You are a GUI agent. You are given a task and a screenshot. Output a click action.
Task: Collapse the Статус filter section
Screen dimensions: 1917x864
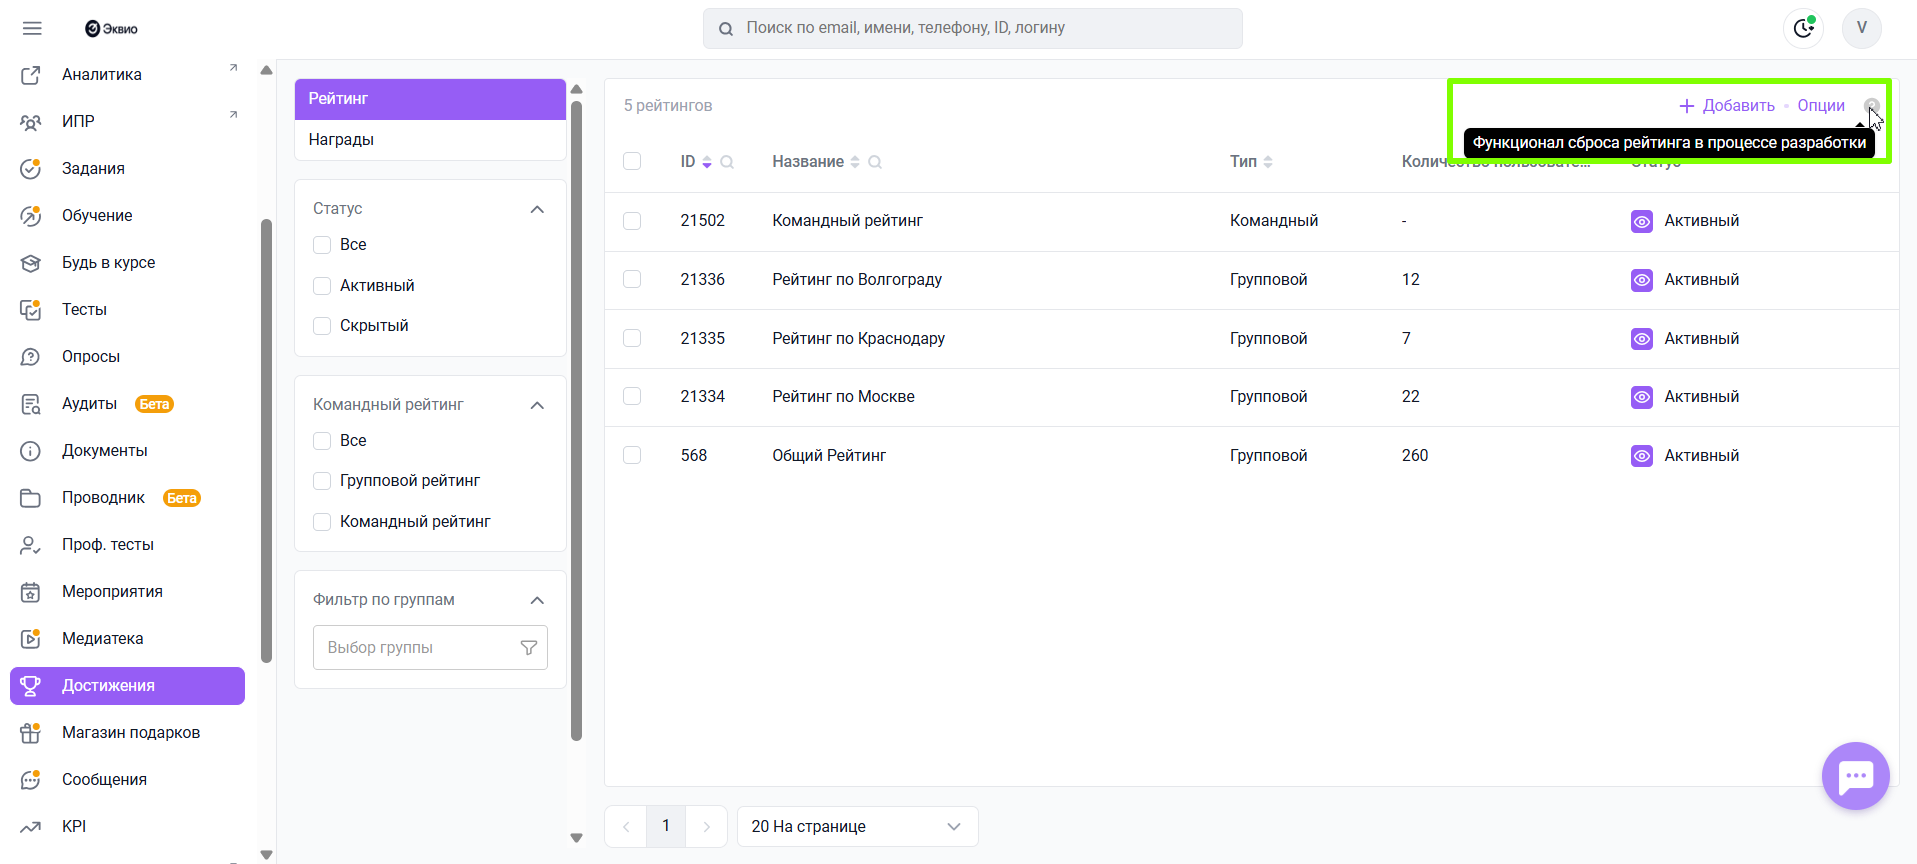pos(537,209)
